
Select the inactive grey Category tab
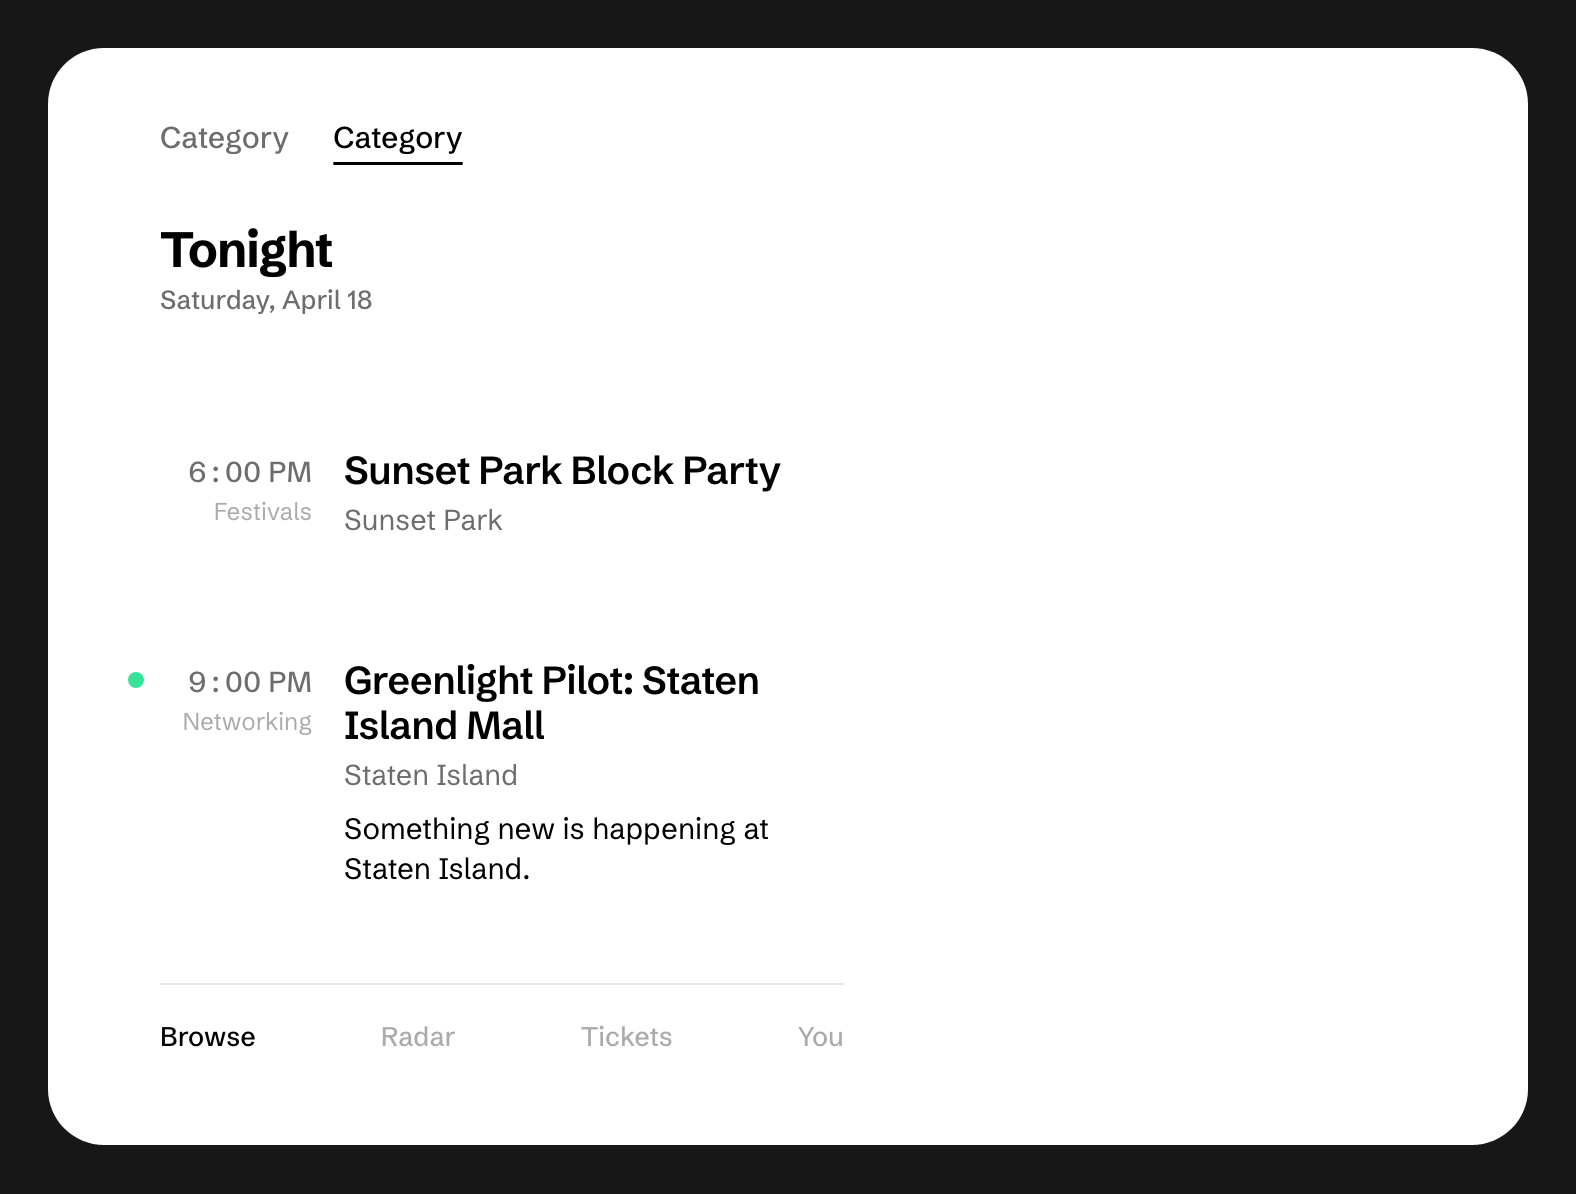point(224,138)
